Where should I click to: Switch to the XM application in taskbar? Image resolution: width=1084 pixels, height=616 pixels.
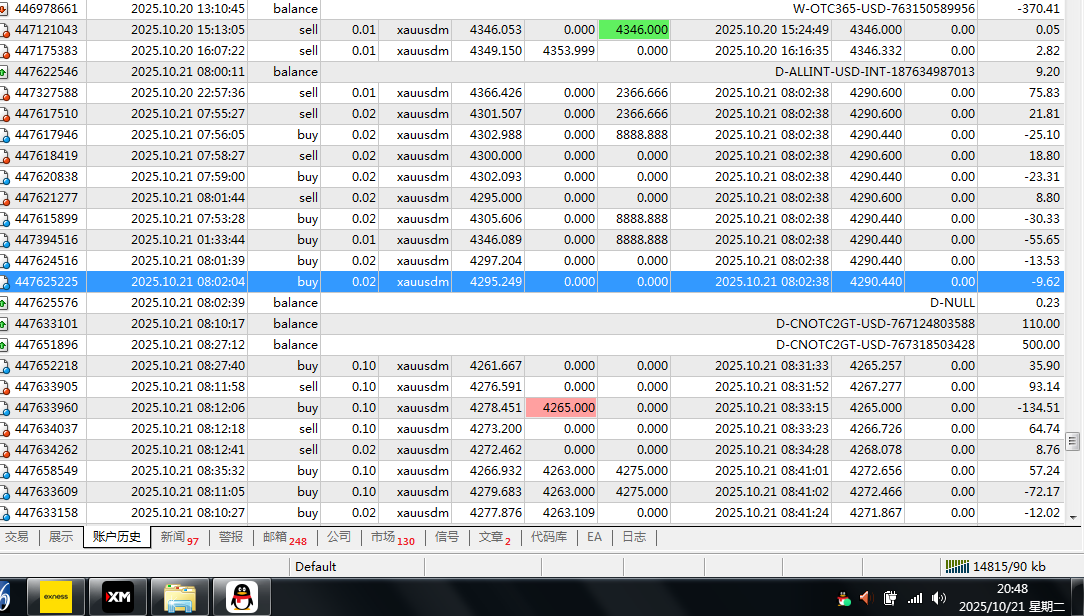[x=118, y=597]
